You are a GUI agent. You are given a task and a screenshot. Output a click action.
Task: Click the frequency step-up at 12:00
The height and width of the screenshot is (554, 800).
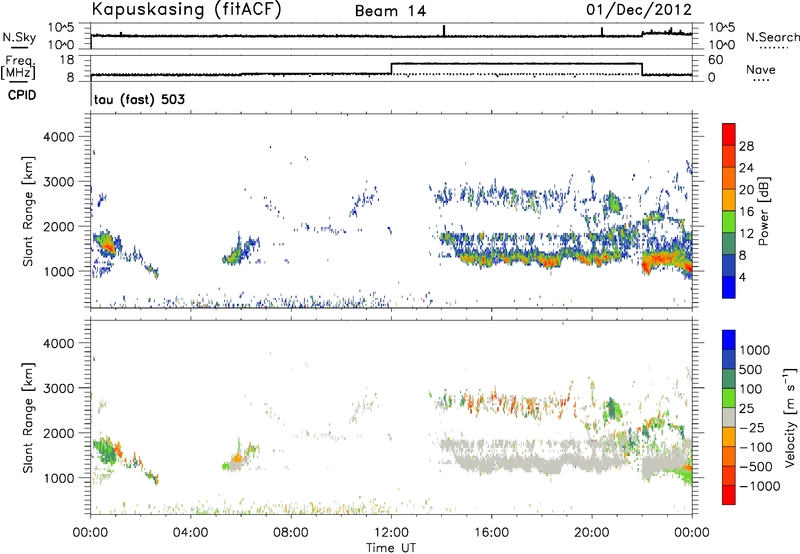pyautogui.click(x=391, y=68)
